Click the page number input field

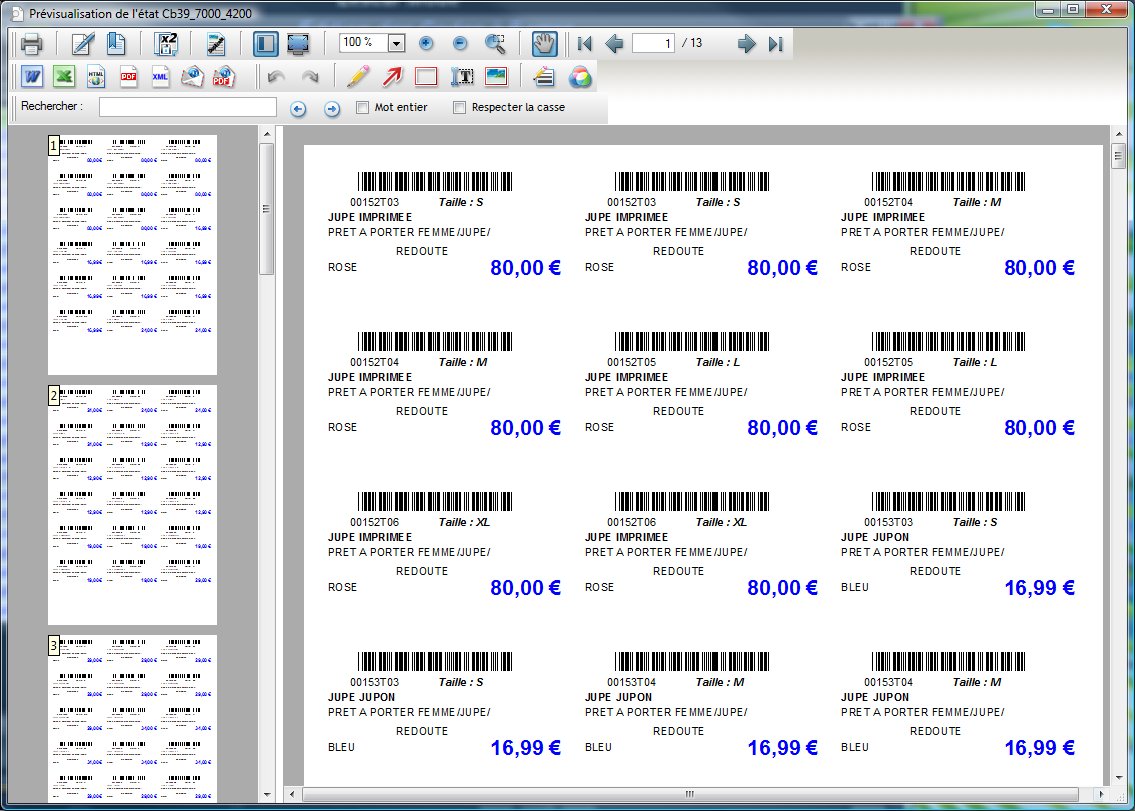click(654, 43)
